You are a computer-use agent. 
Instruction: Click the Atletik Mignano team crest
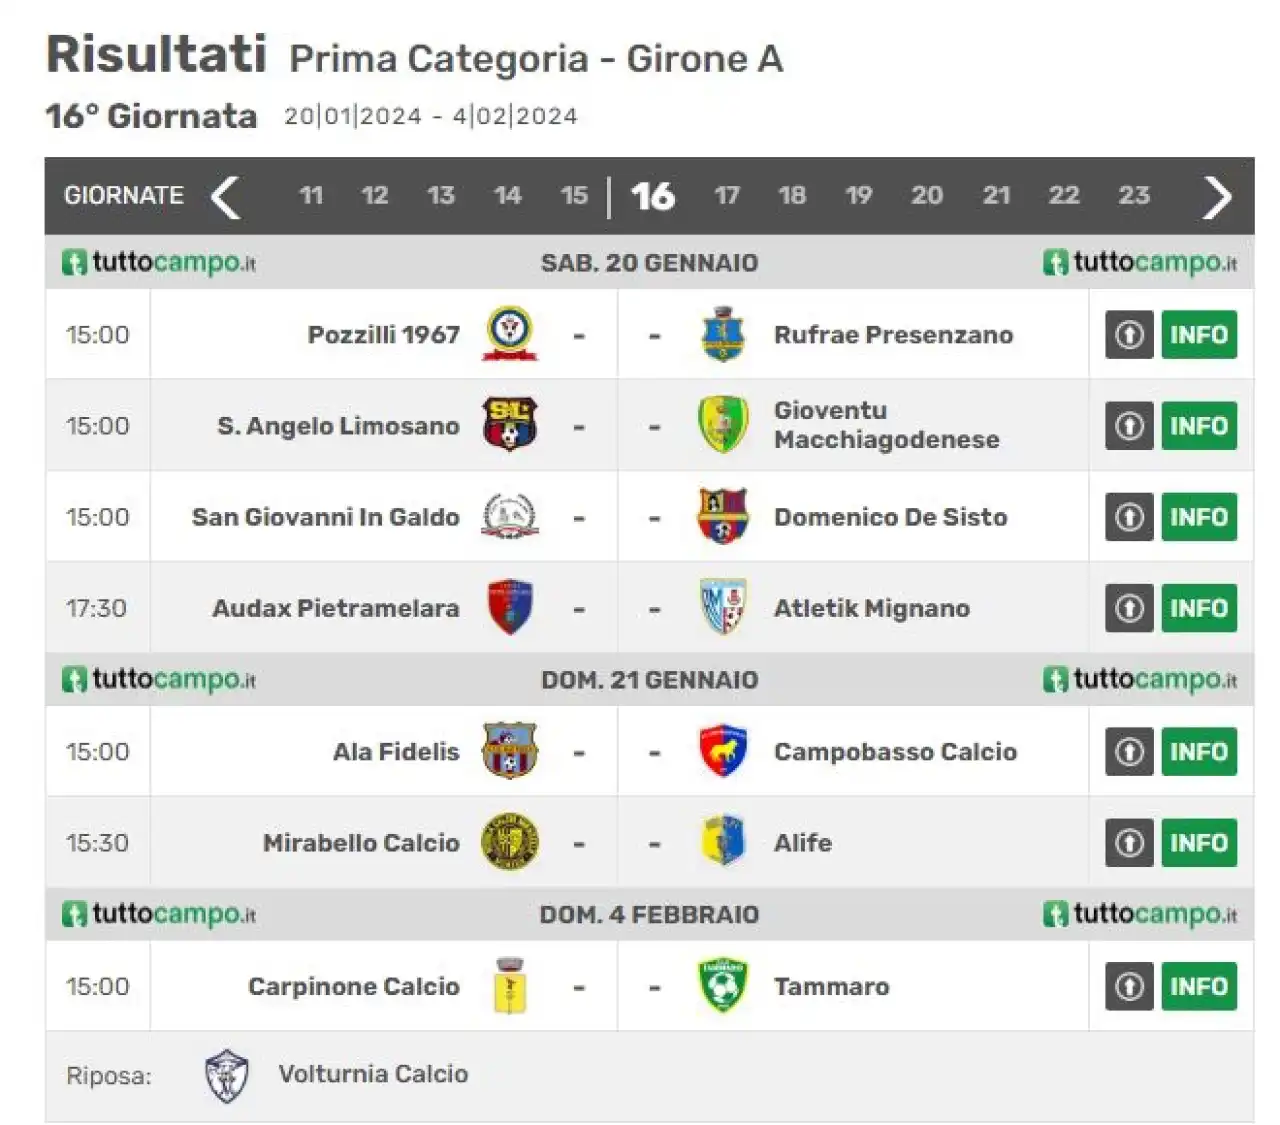tap(723, 608)
